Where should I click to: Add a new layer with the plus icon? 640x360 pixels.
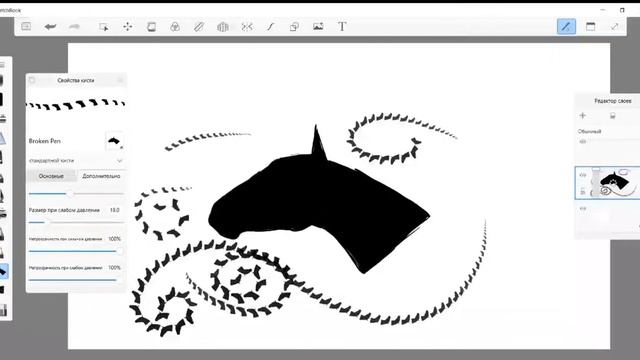coord(583,116)
